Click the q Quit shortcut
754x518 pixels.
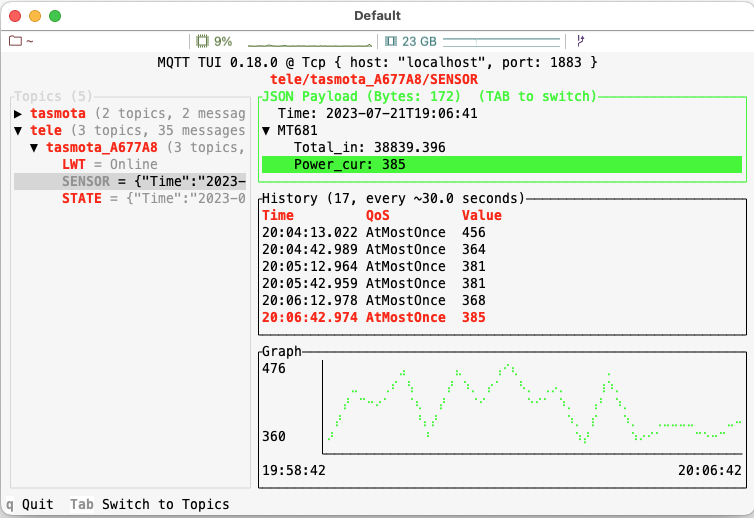(30, 504)
